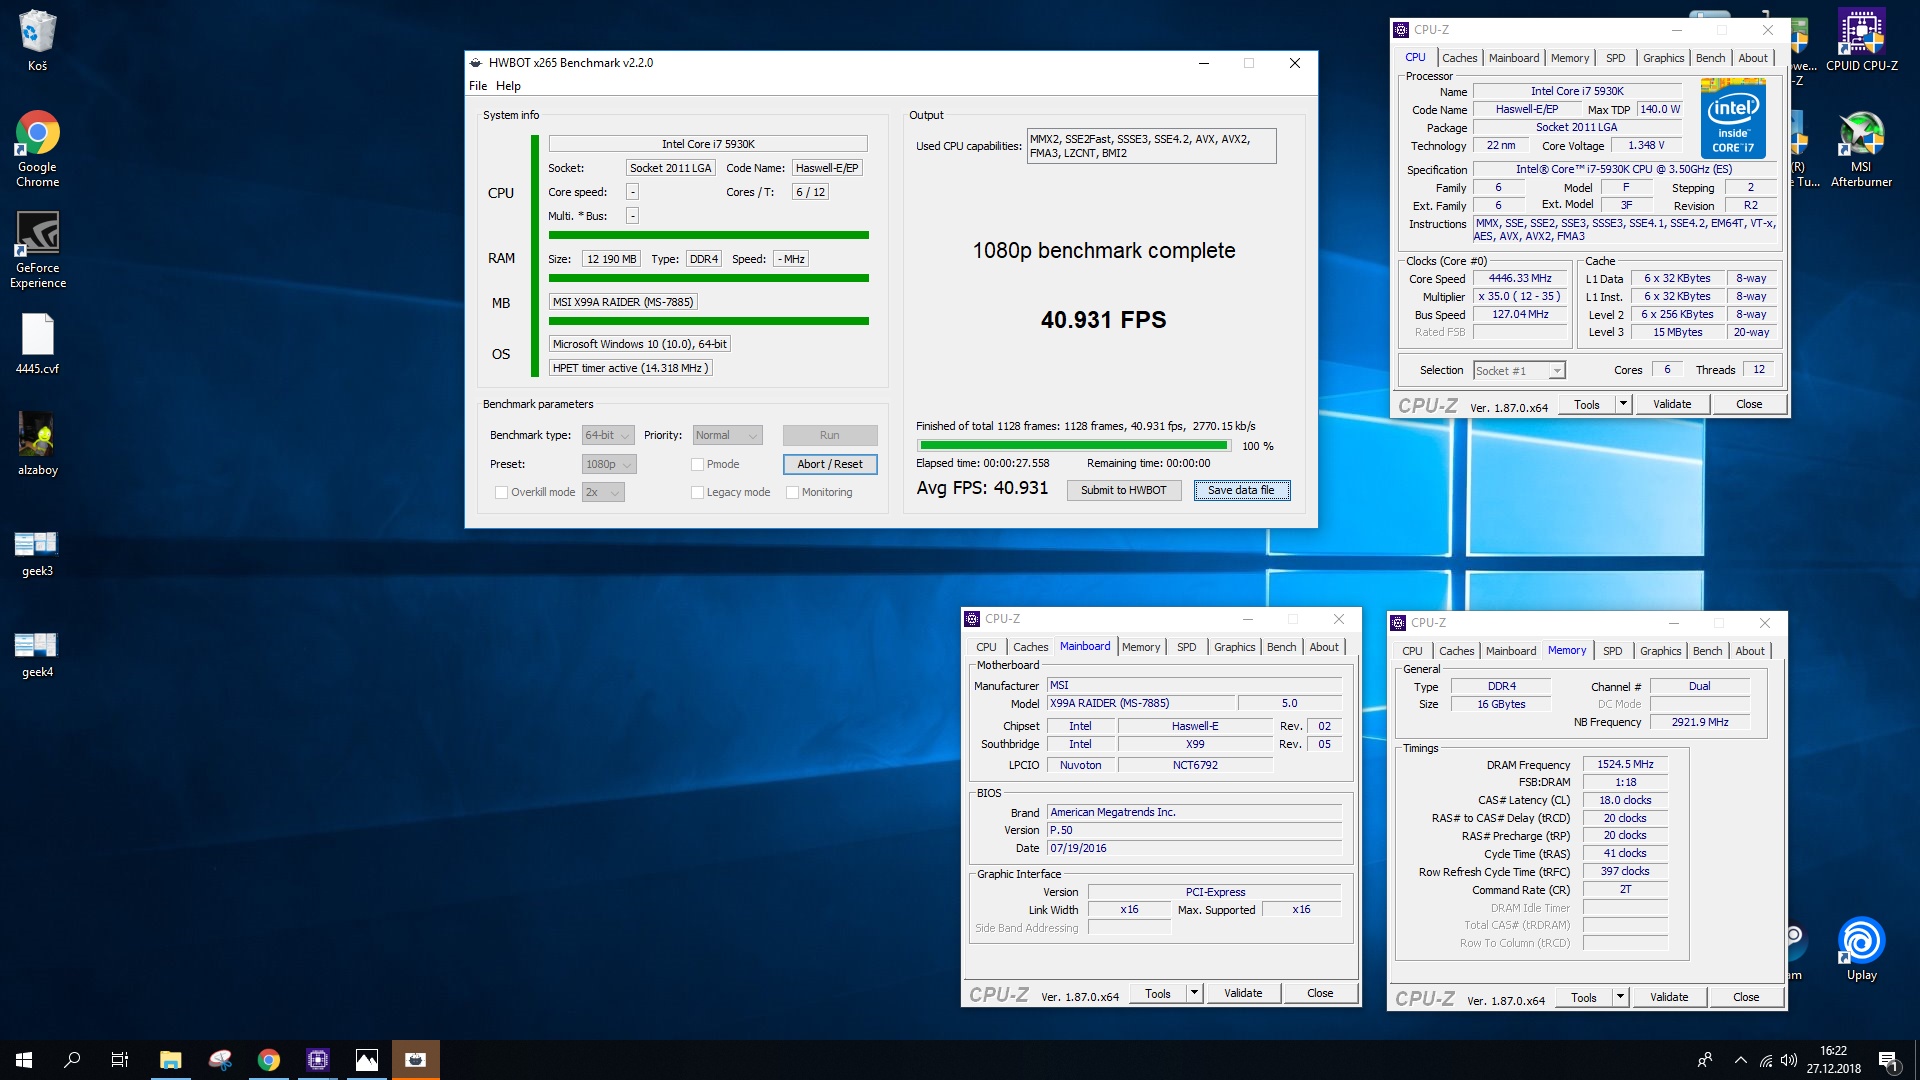Click the Abort / Reset button
This screenshot has width=1920, height=1080.
point(830,464)
